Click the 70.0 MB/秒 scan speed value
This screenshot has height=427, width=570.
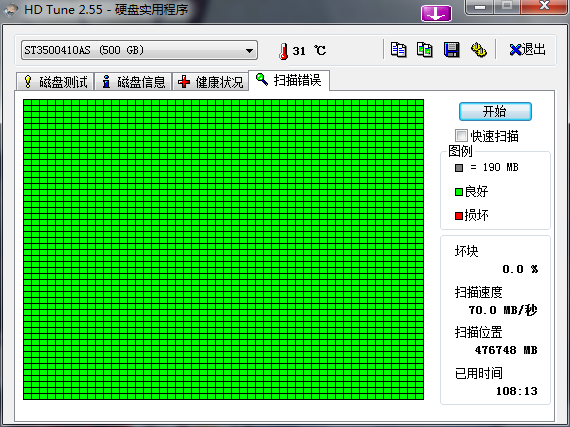click(x=503, y=310)
